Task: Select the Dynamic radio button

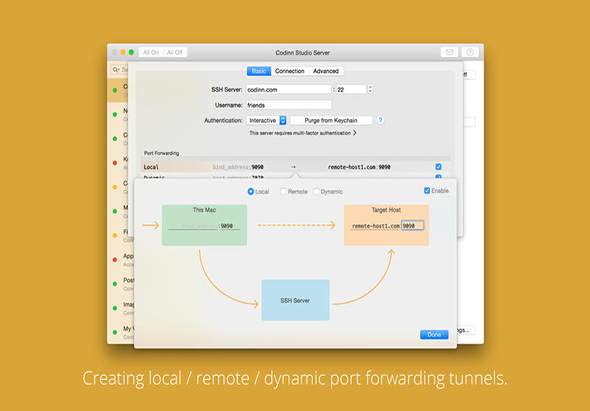Action: tap(316, 192)
